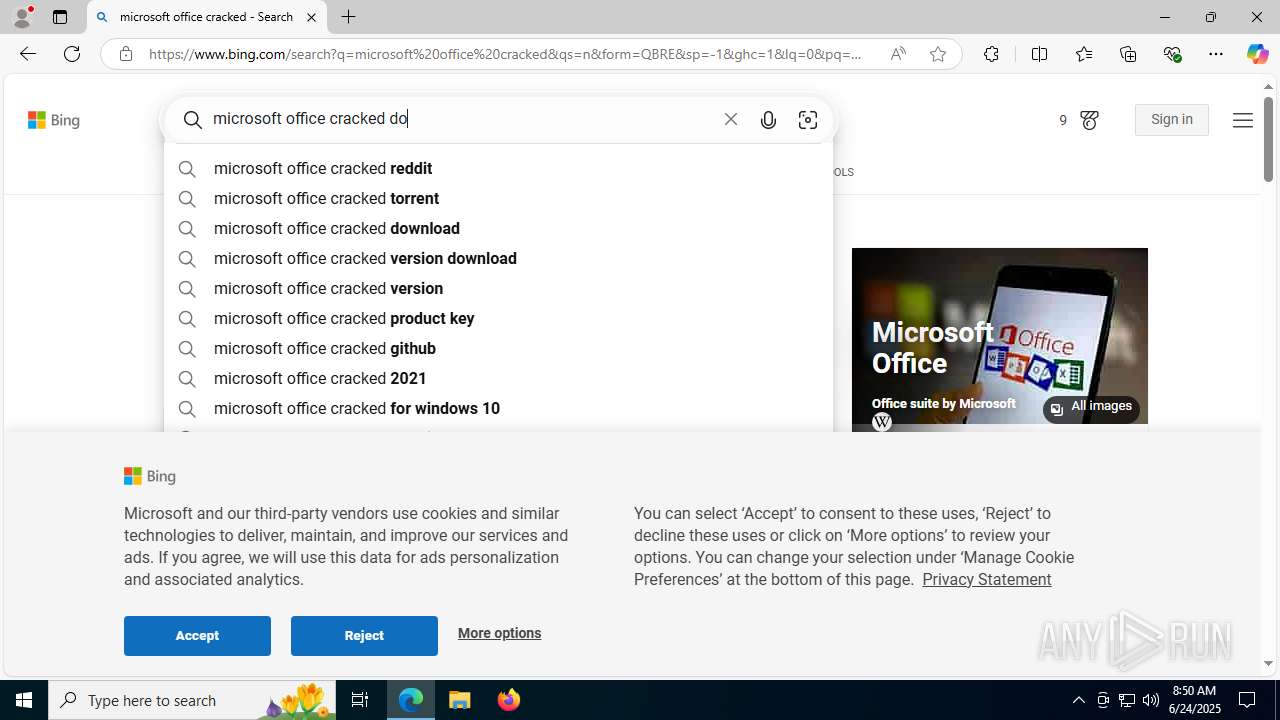Select suggestion 'microsoft office cracked version'

click(x=498, y=289)
